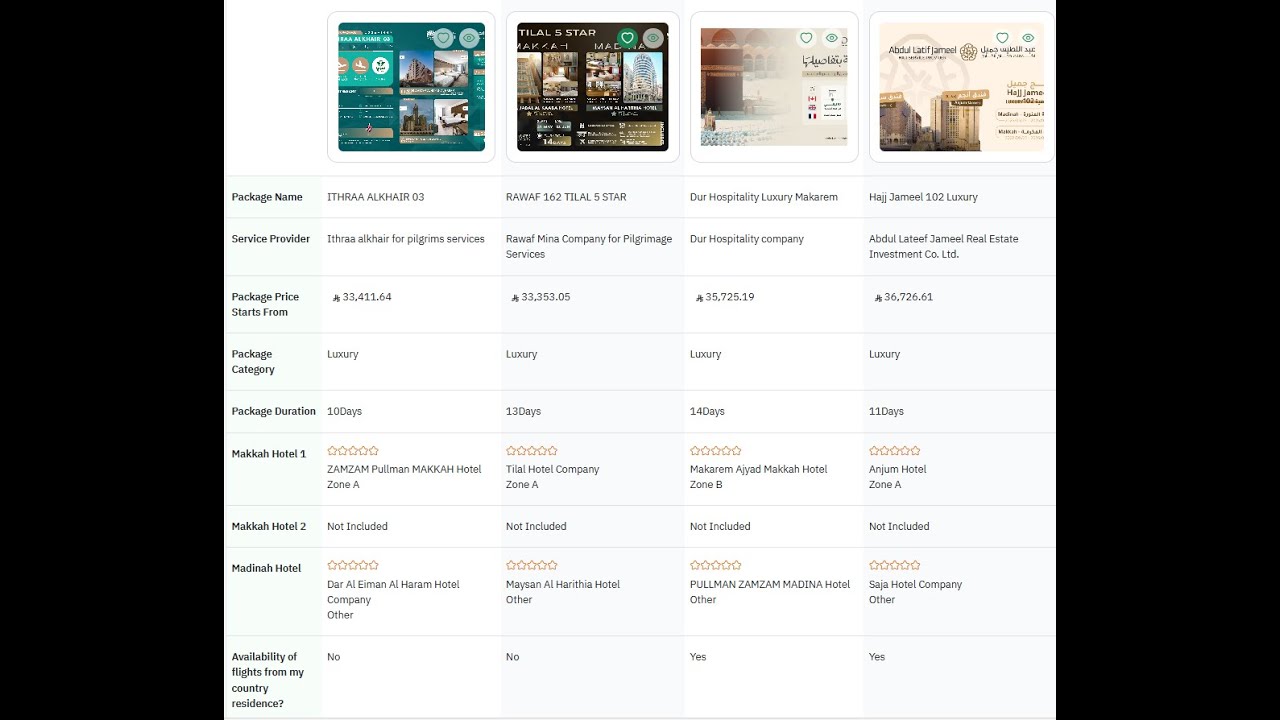The height and width of the screenshot is (720, 1280).
Task: Select provider Dur Hospitality company
Action: tap(747, 239)
